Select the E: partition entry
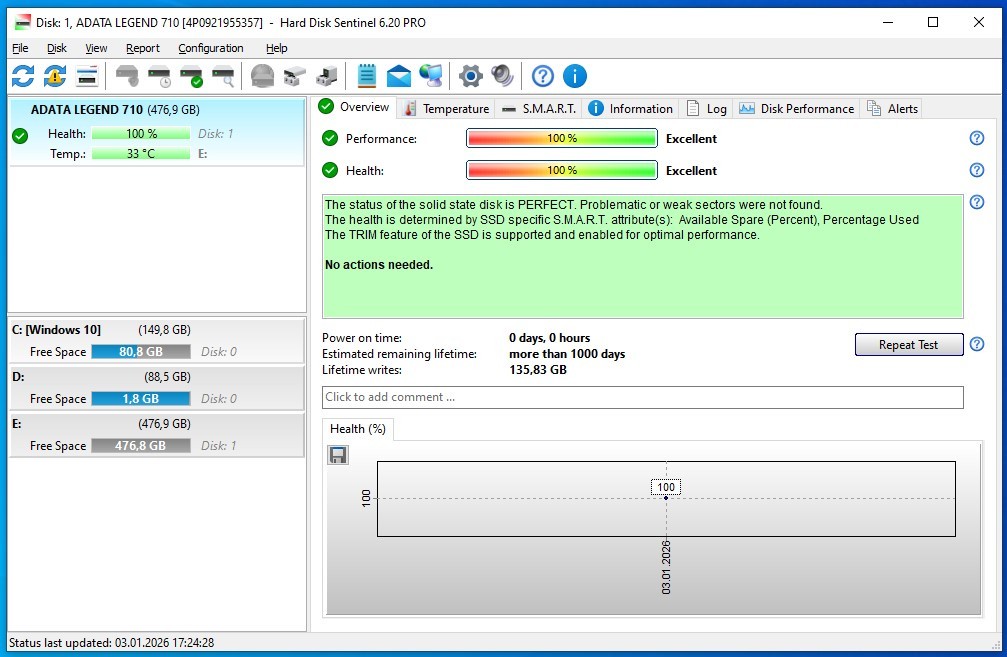1007x657 pixels. click(157, 434)
